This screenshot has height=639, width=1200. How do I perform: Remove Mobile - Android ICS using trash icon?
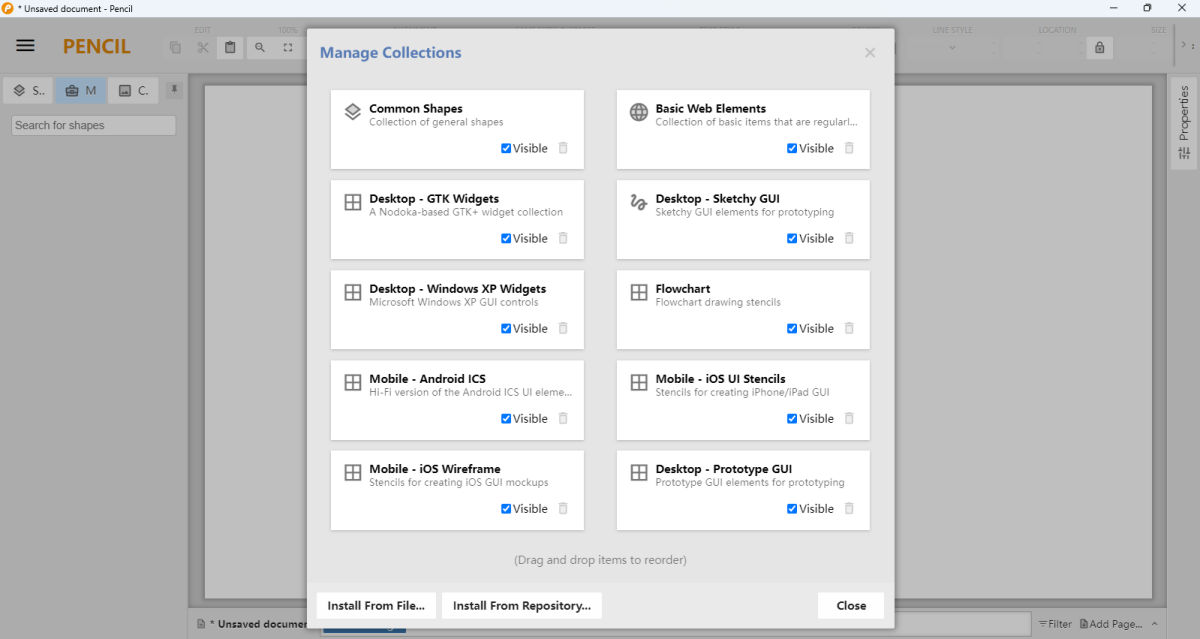point(563,418)
